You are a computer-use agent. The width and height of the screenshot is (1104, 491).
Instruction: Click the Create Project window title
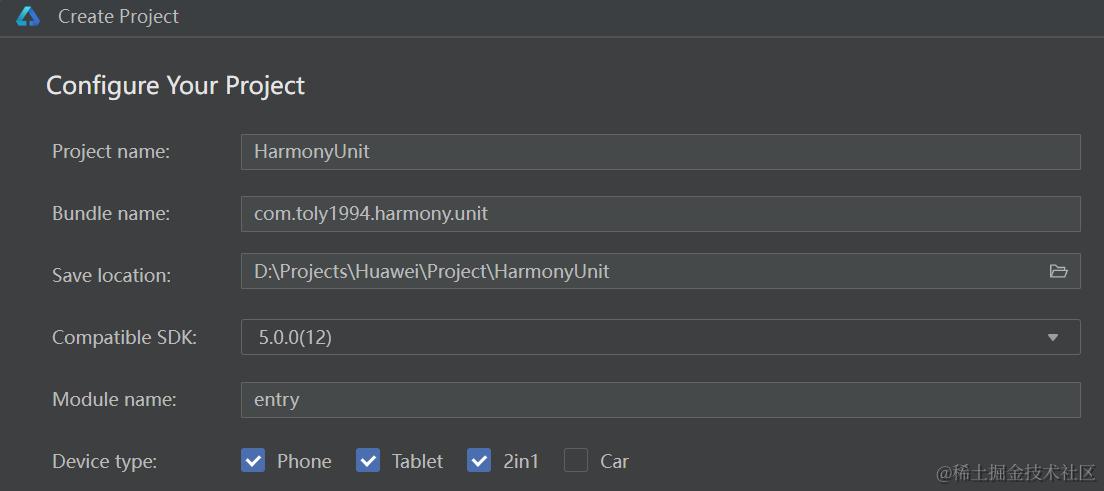click(118, 17)
